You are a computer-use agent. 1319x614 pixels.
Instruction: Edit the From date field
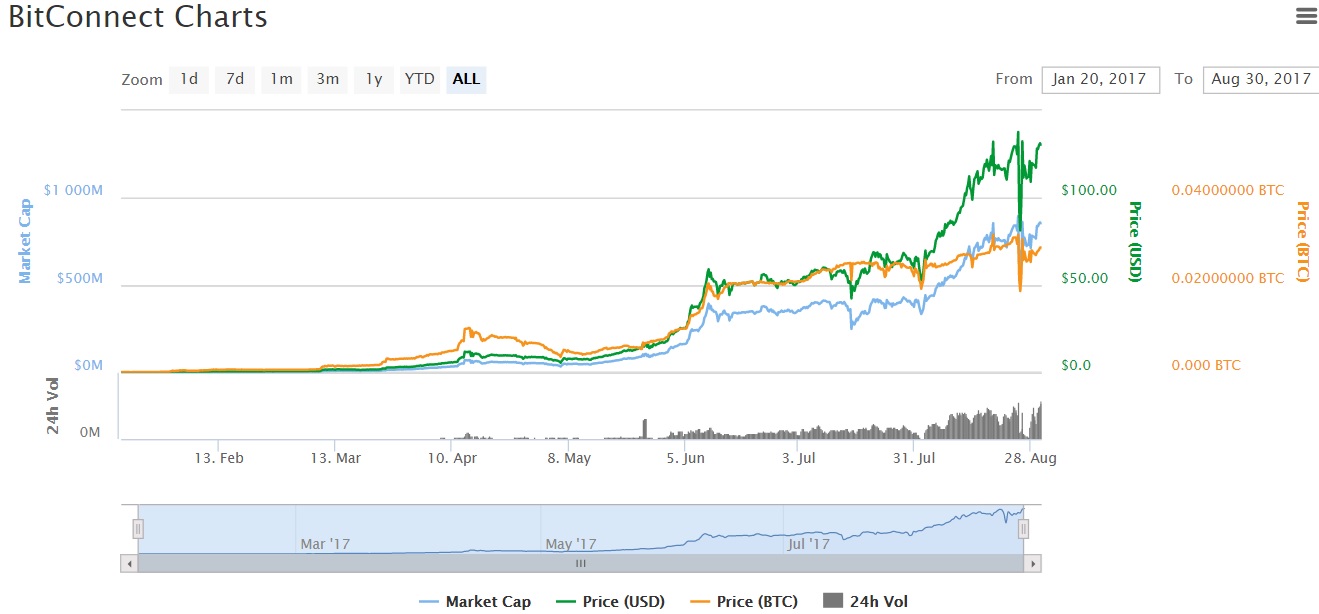pyautogui.click(x=1100, y=79)
